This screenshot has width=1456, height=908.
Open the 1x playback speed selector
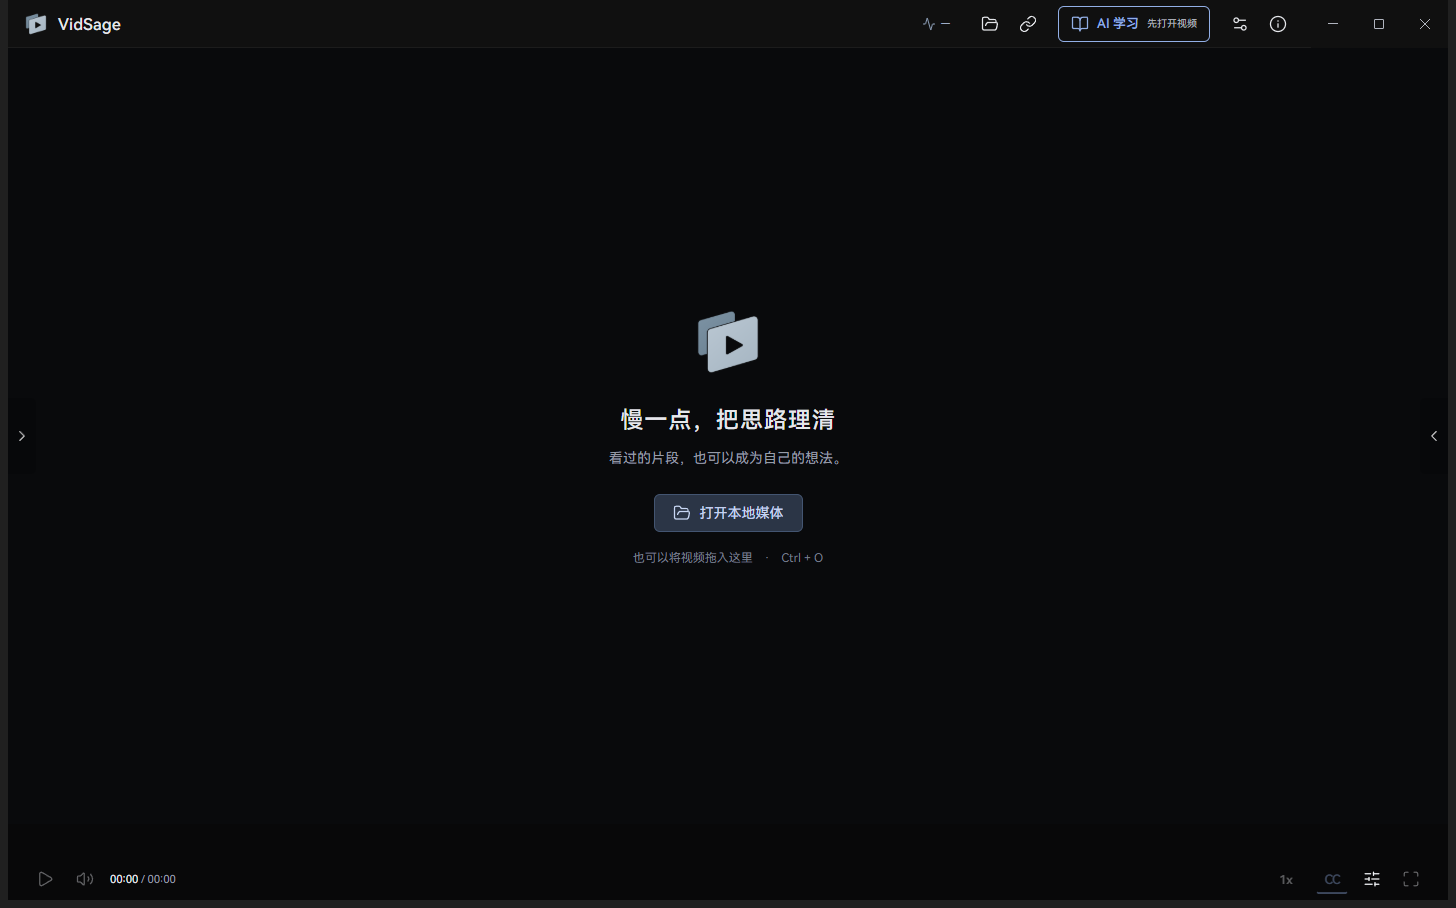[1286, 880]
